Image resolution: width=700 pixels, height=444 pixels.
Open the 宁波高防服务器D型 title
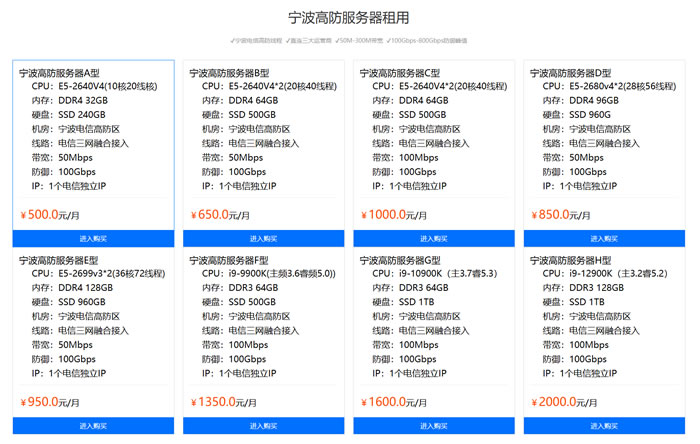point(570,73)
